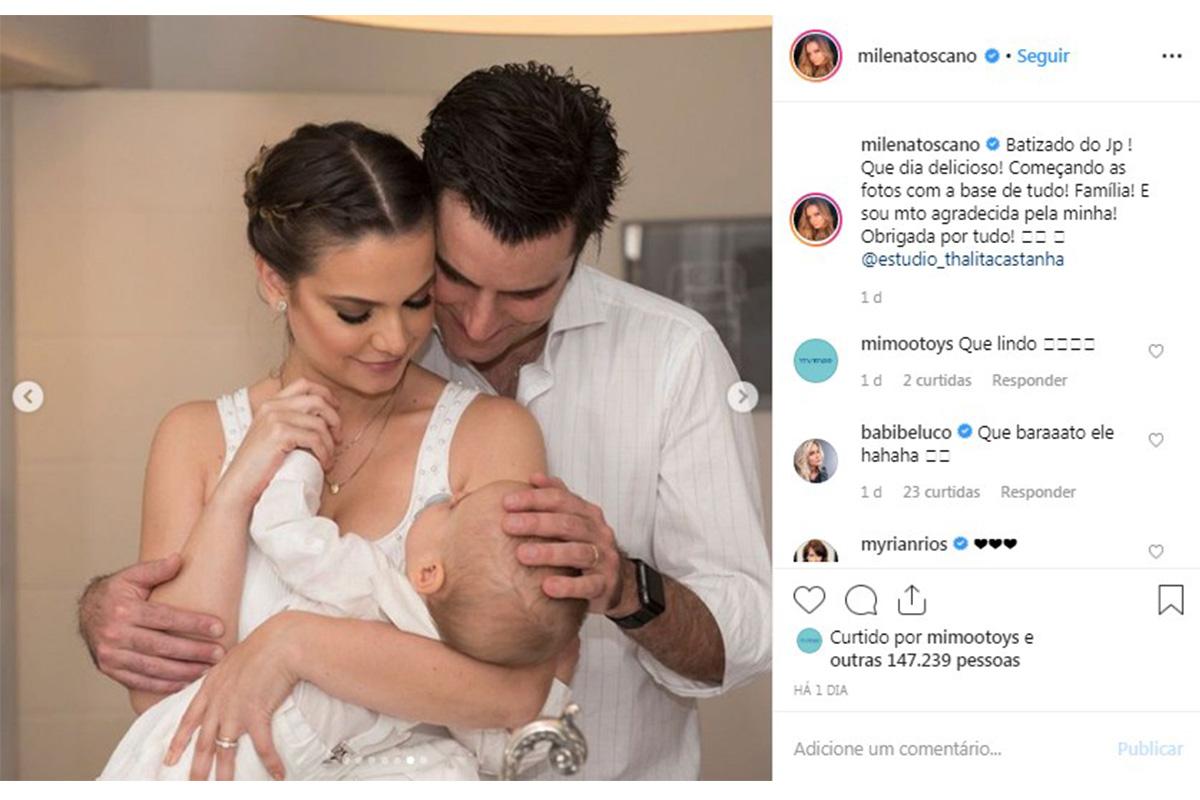Click the Seguir follow link
The height and width of the screenshot is (800, 1200).
1043,56
